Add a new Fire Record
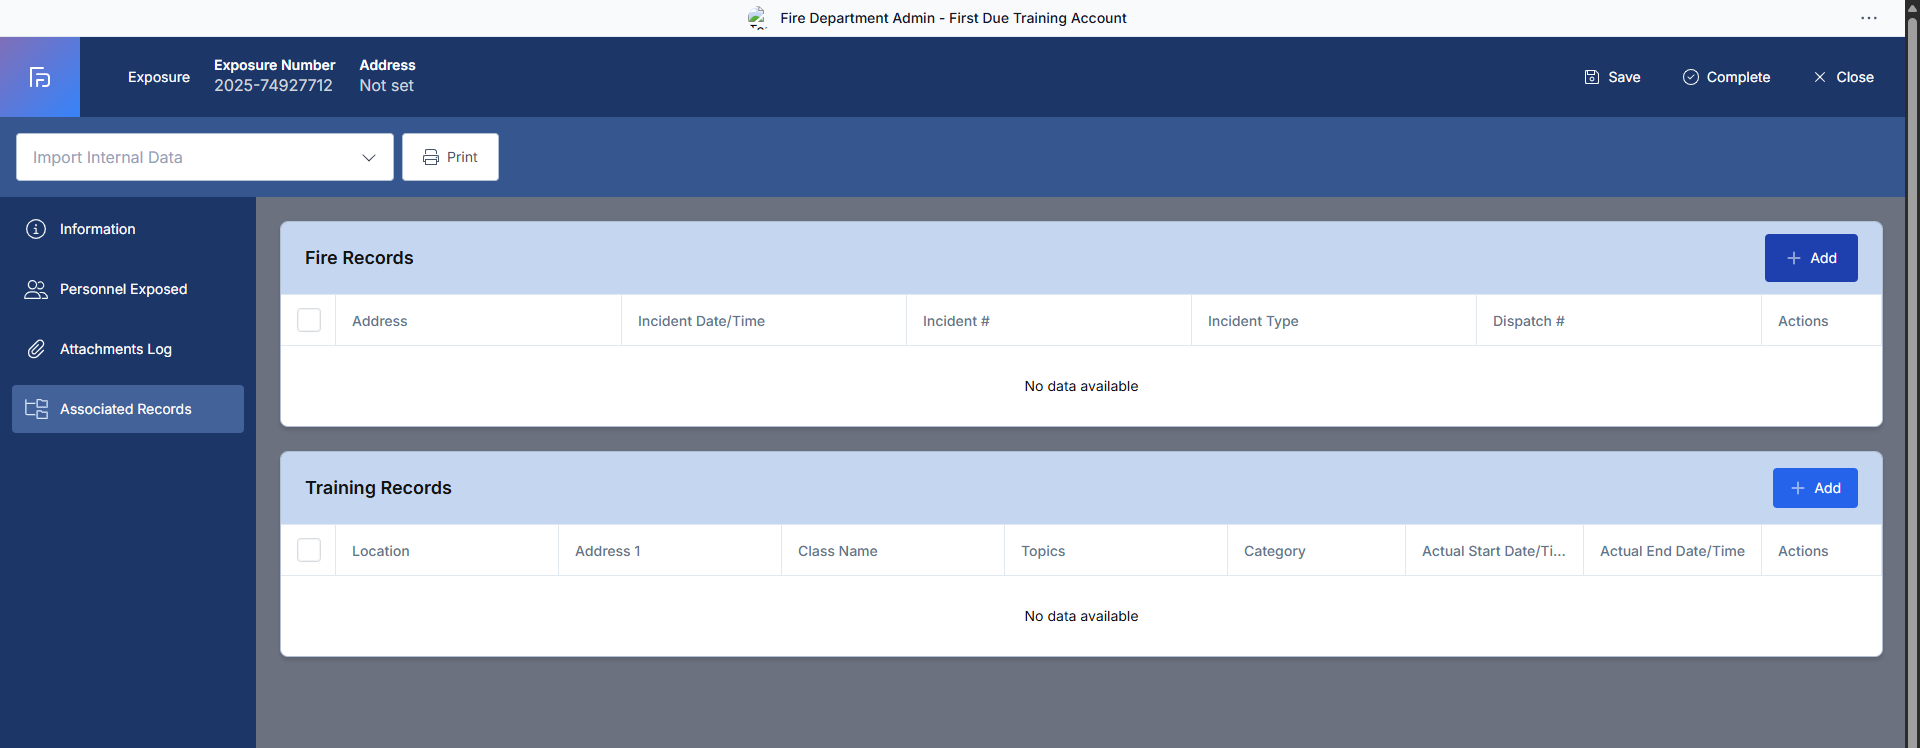This screenshot has width=1920, height=748. (1810, 258)
